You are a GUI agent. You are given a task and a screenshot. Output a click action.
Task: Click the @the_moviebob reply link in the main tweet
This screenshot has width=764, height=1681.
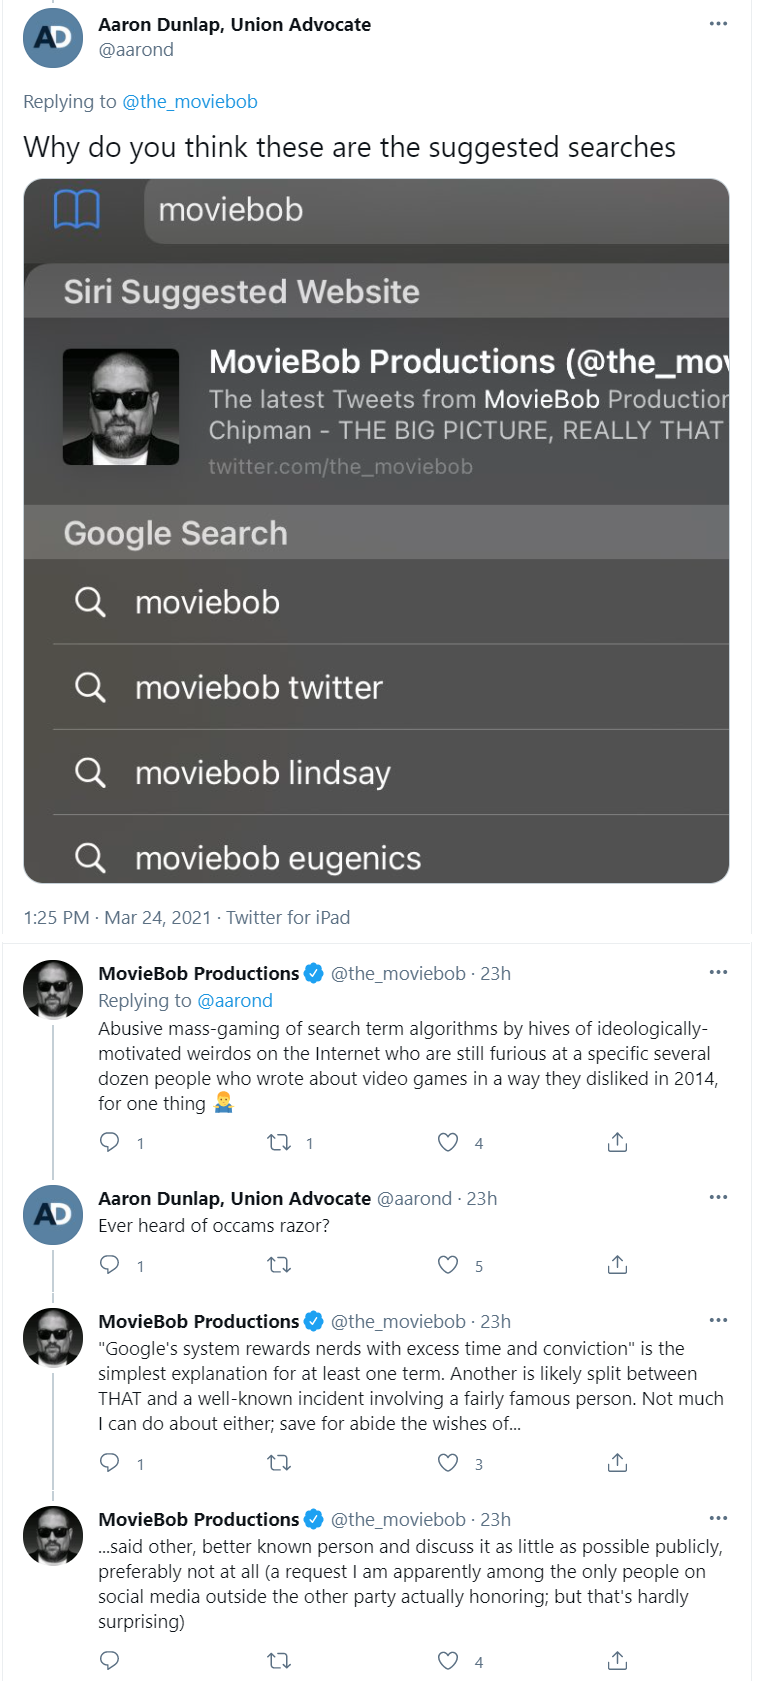[190, 102]
